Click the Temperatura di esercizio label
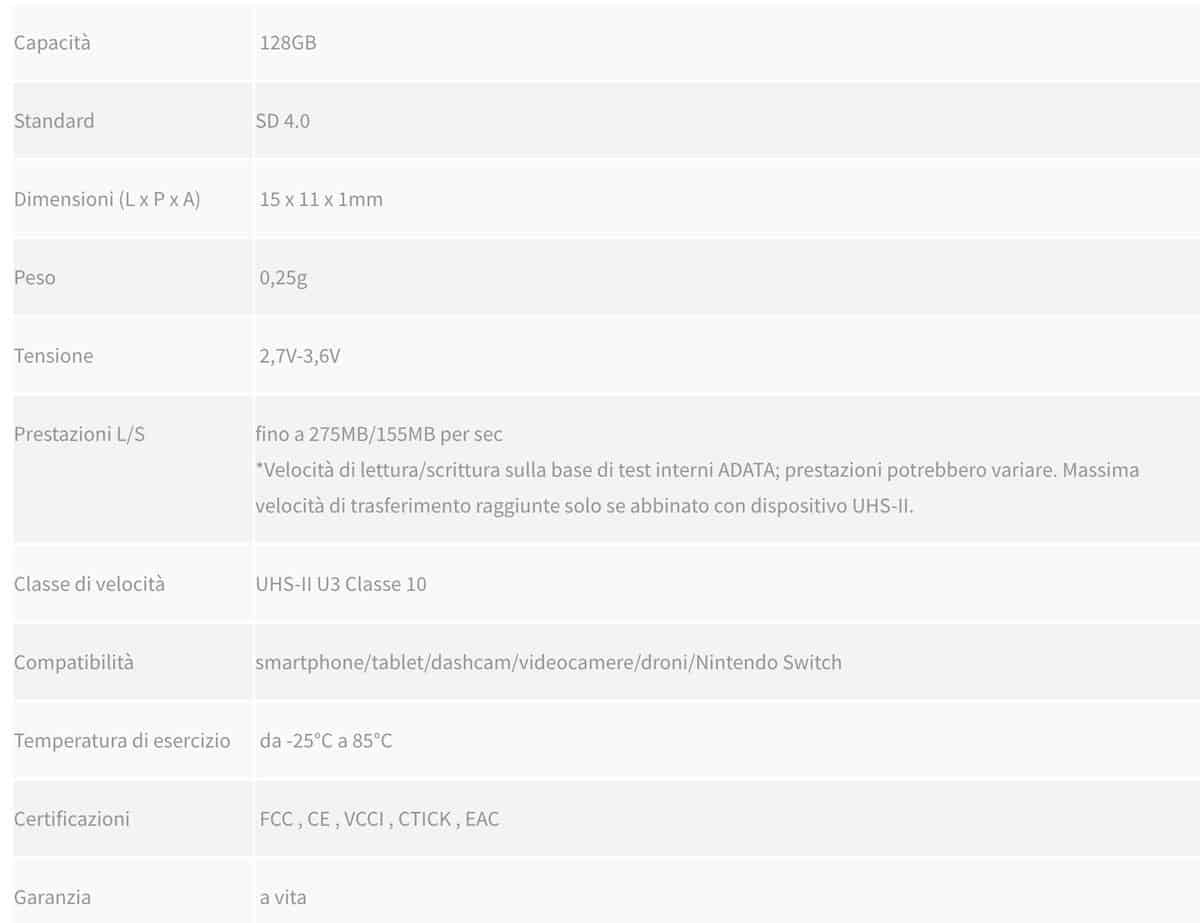This screenshot has height=923, width=1200. point(122,741)
